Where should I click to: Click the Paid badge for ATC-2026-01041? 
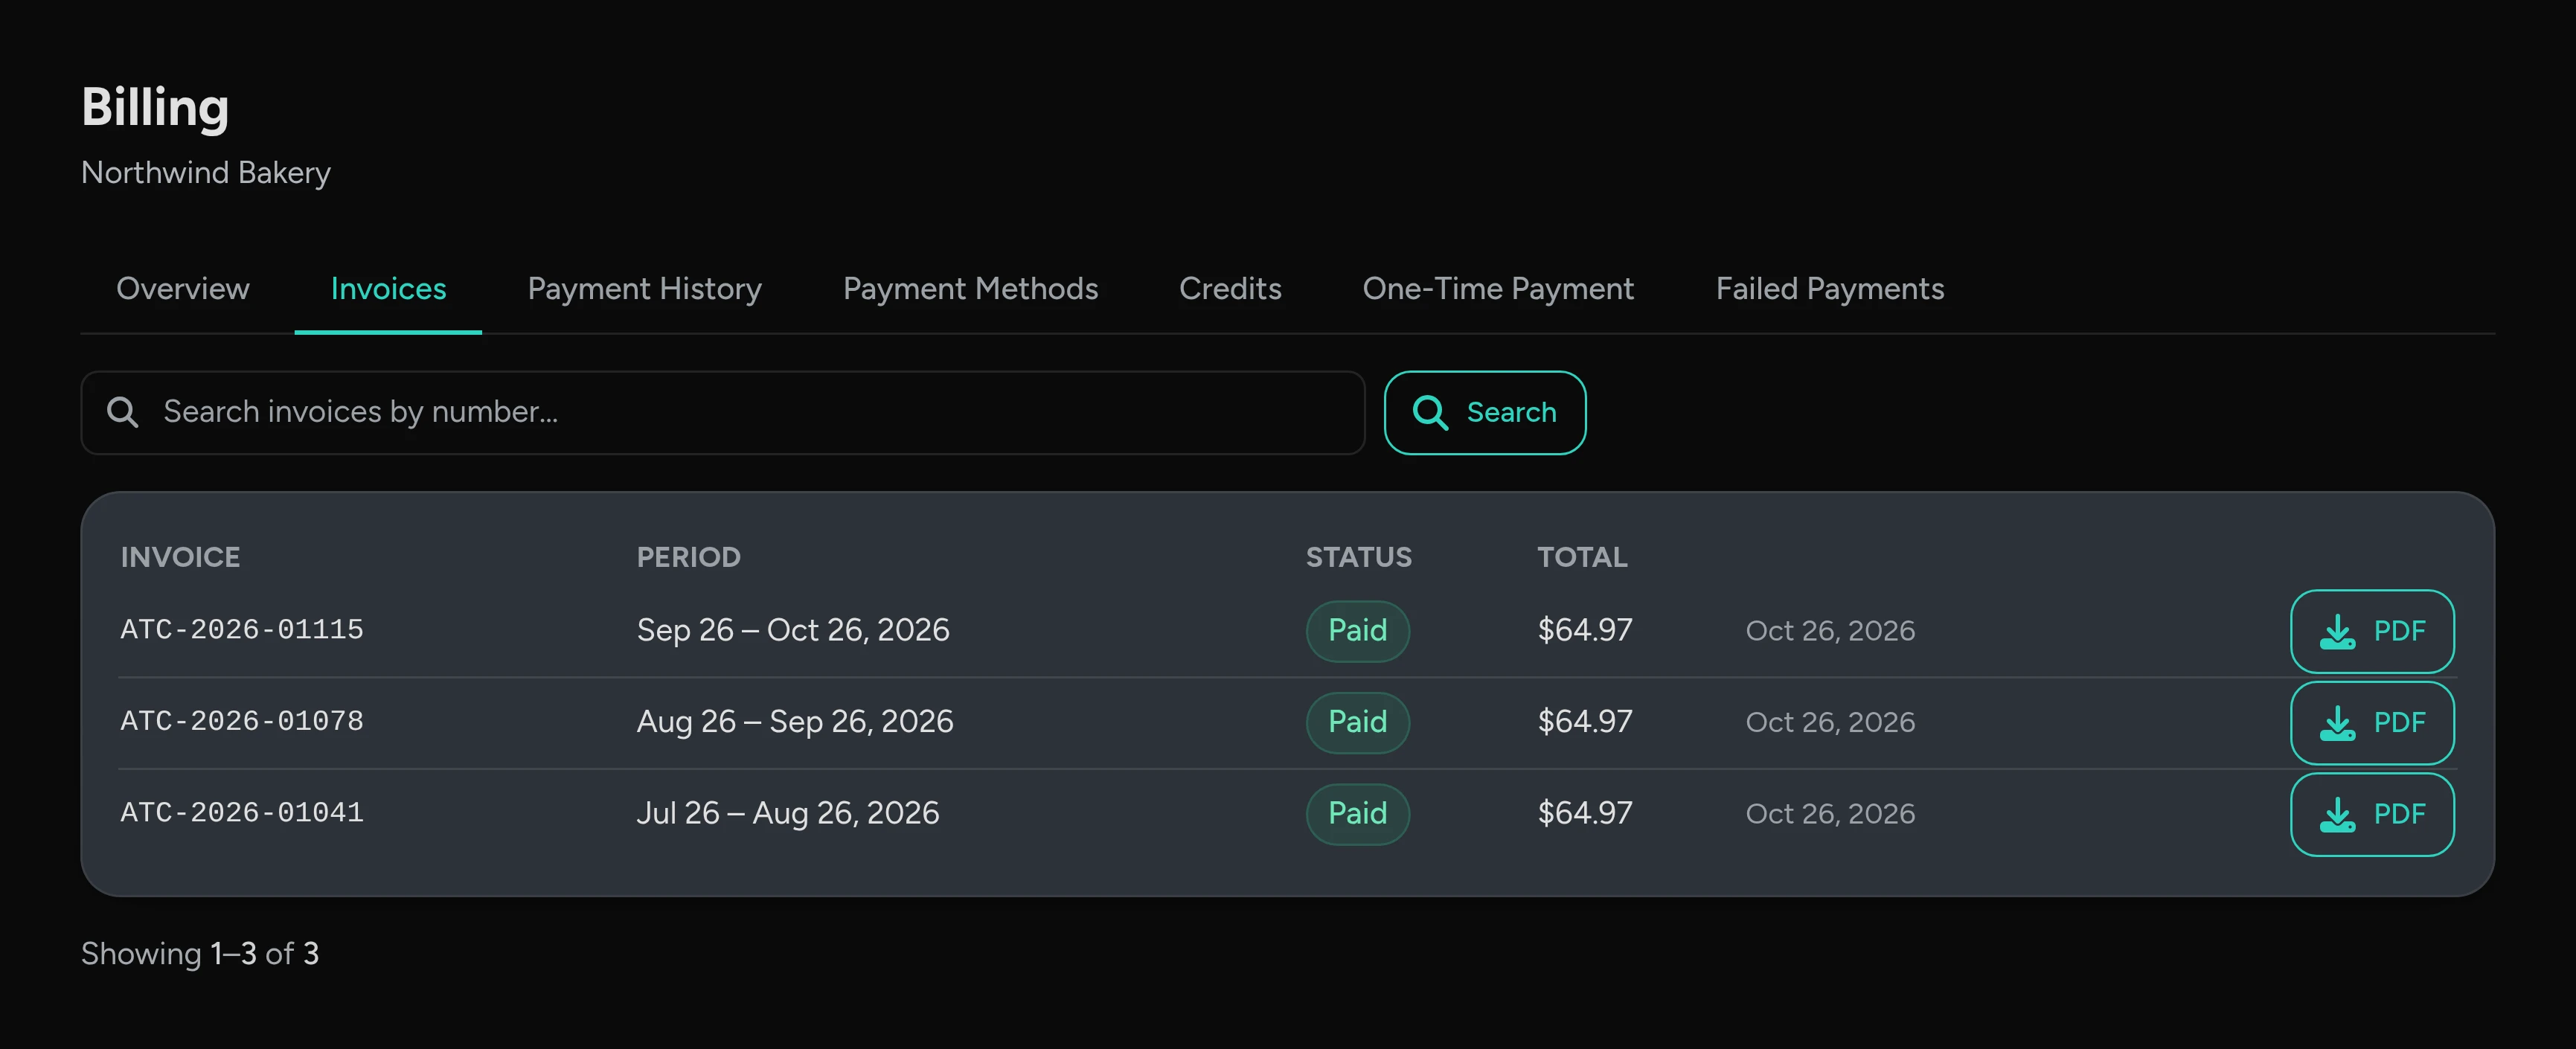1357,814
